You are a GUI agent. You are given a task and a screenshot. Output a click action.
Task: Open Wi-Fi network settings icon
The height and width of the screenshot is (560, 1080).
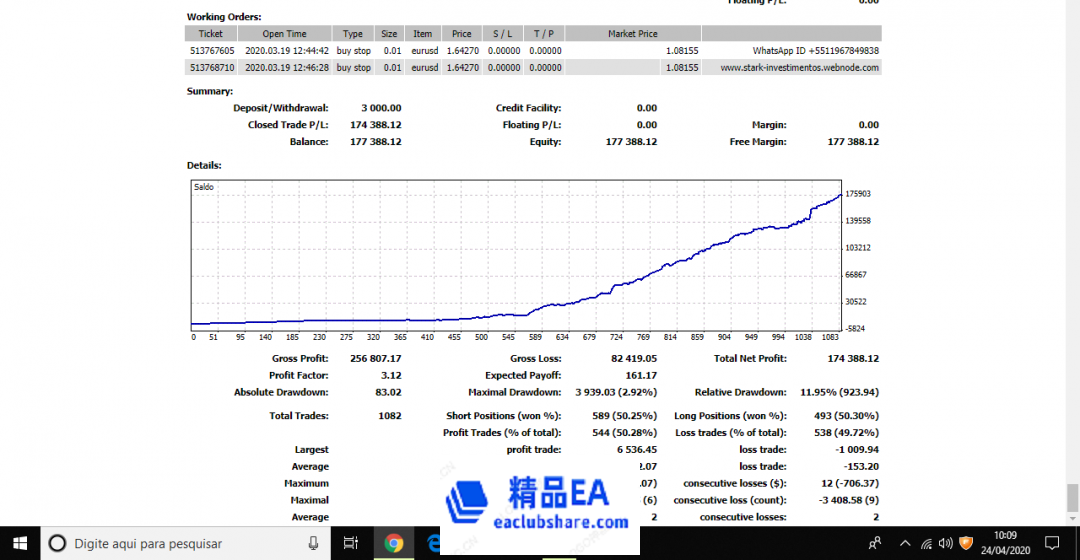coord(926,543)
